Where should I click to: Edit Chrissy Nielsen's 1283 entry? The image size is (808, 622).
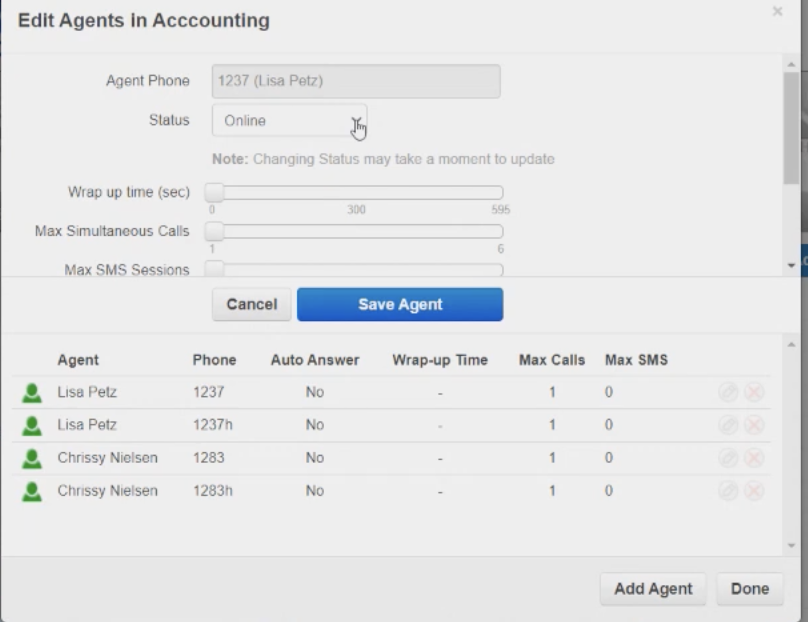728,459
